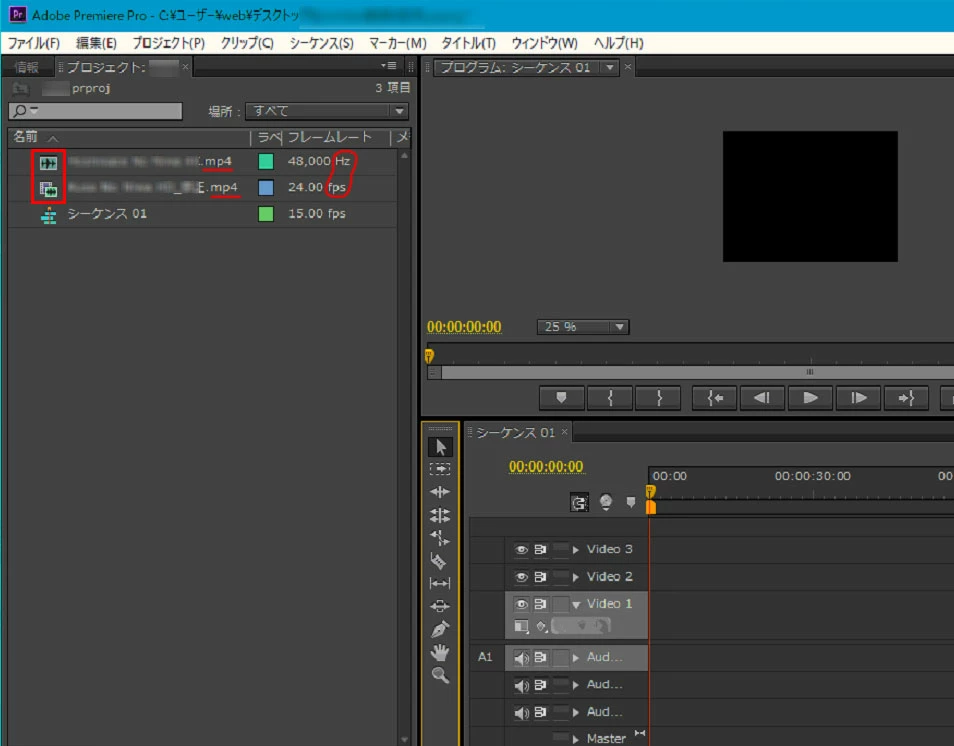Select the Hand tool

[440, 652]
